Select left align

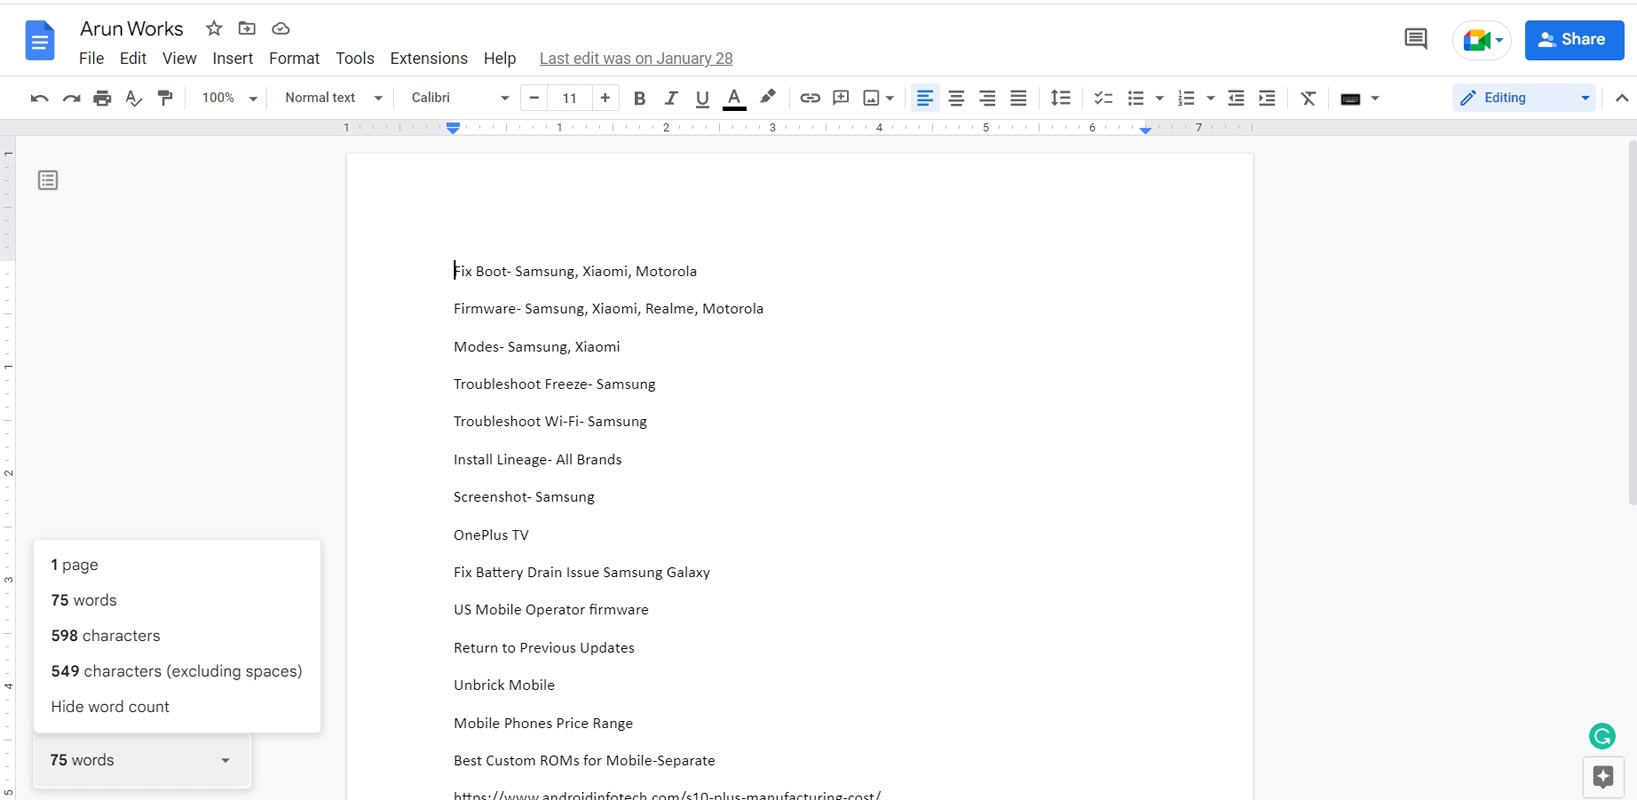click(925, 98)
